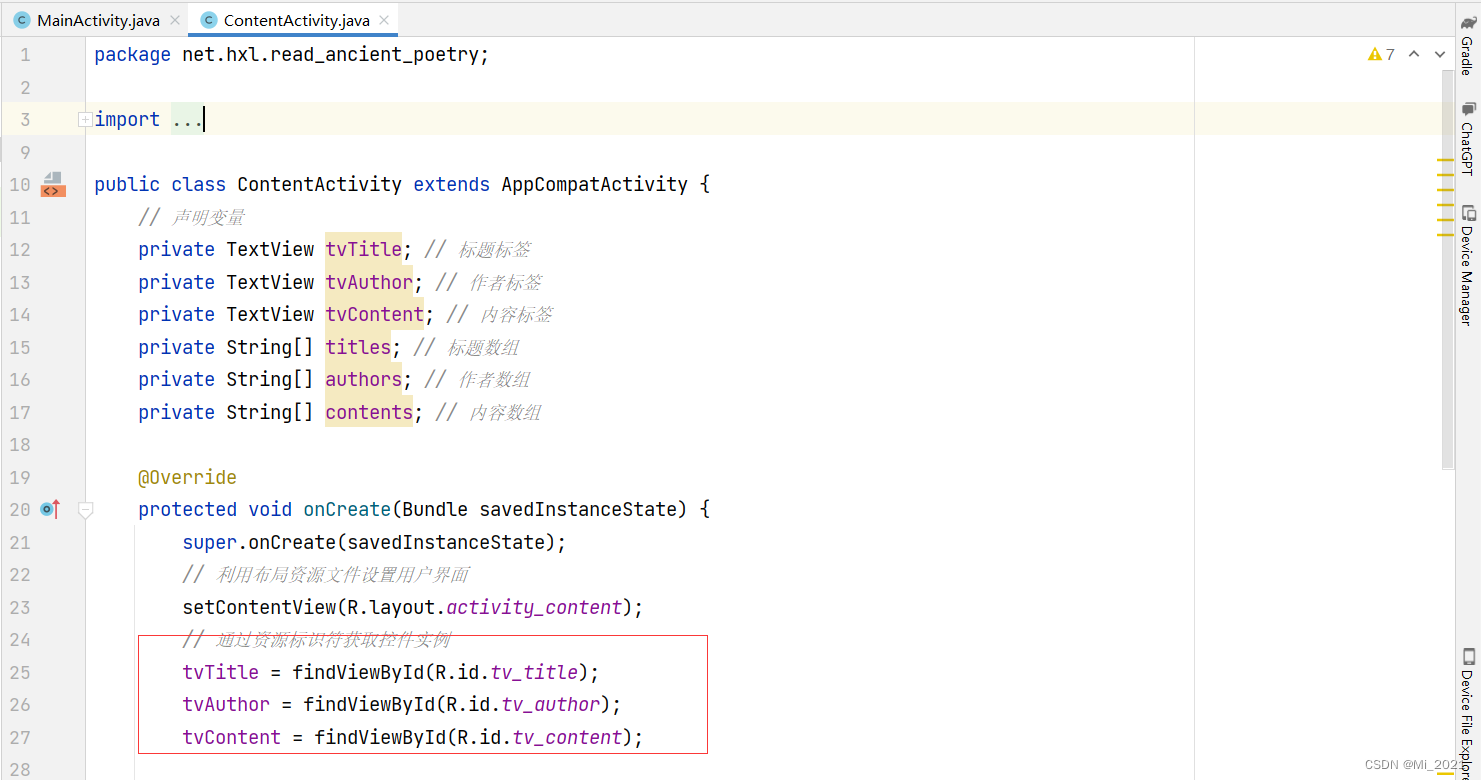The height and width of the screenshot is (780, 1481).
Task: Click line number 12 in the gutter
Action: point(20,249)
